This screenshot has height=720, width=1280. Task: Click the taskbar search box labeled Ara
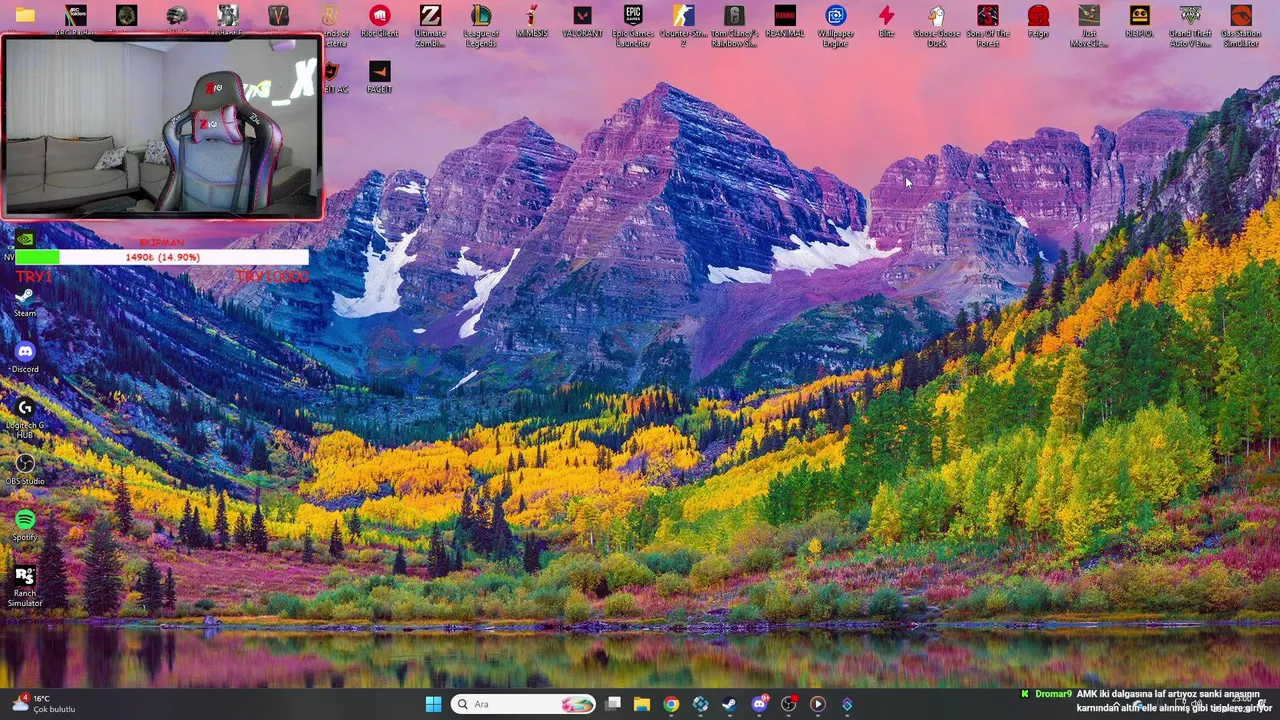click(x=524, y=704)
